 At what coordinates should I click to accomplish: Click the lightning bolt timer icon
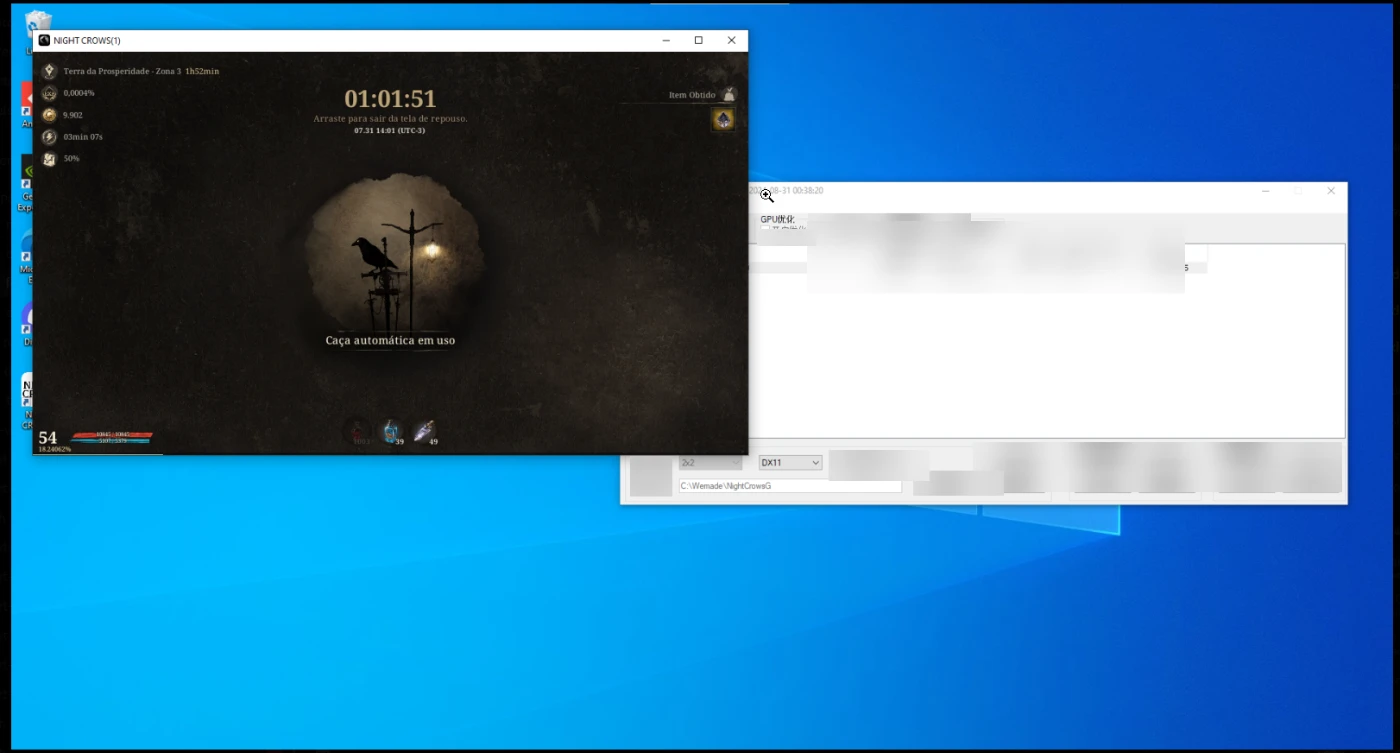pyautogui.click(x=49, y=137)
